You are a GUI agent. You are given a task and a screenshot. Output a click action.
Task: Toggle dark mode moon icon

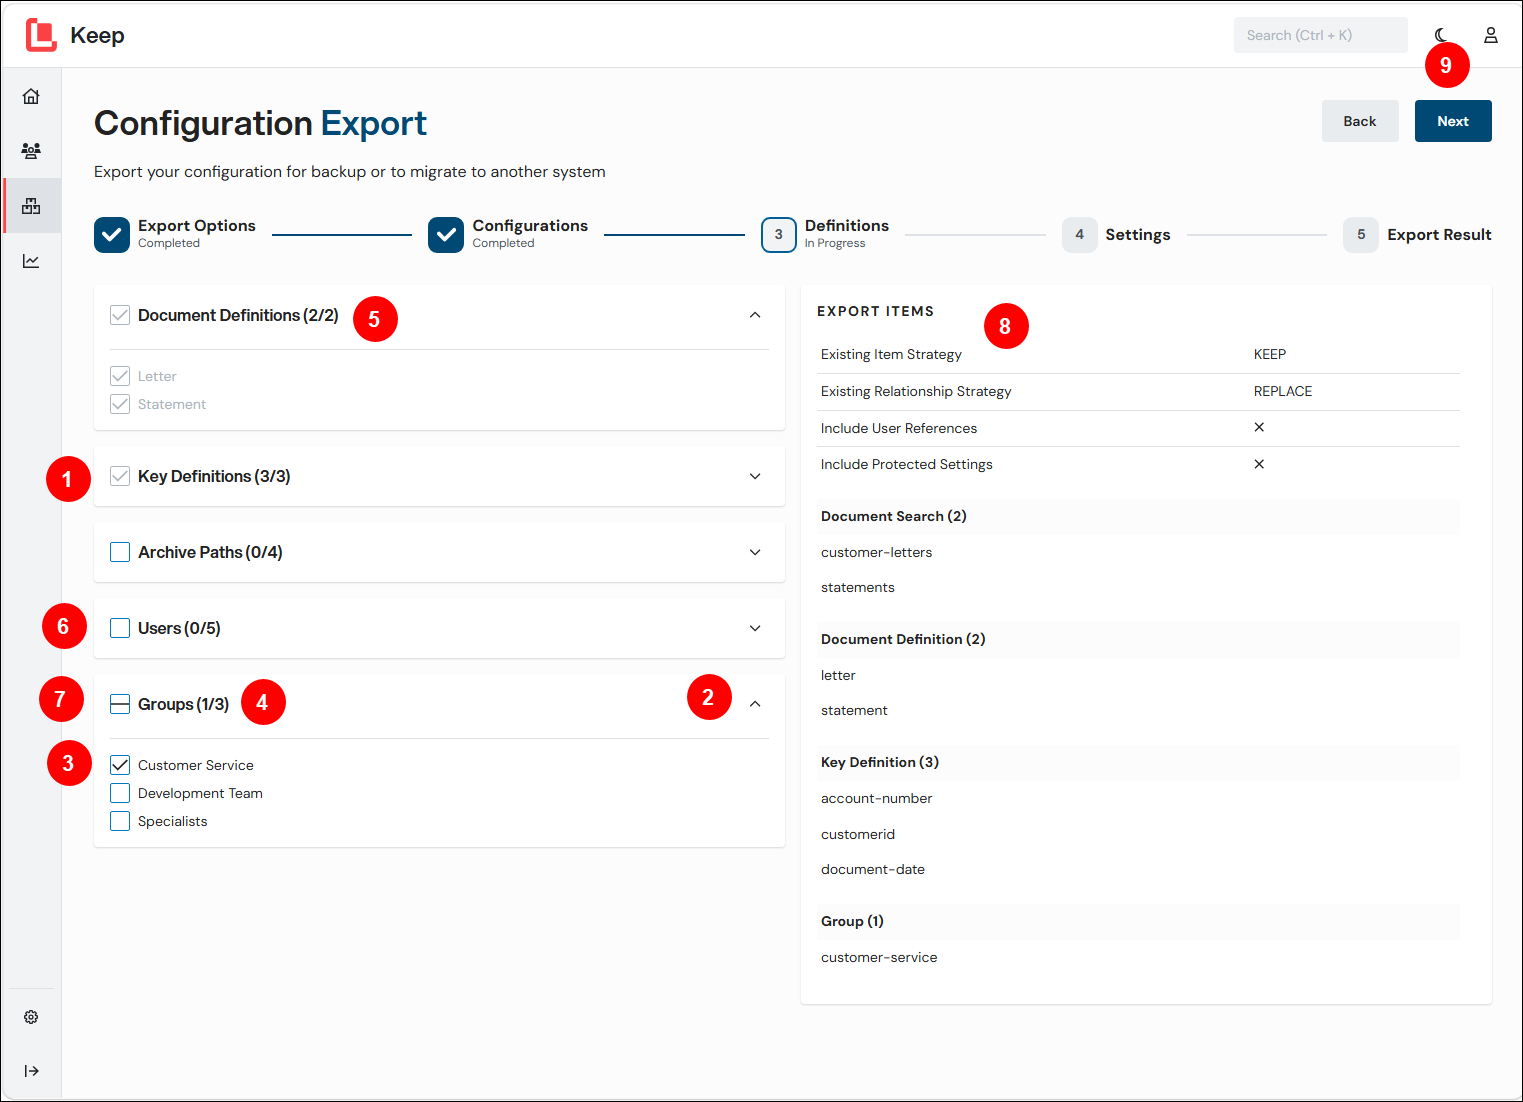coord(1441,35)
